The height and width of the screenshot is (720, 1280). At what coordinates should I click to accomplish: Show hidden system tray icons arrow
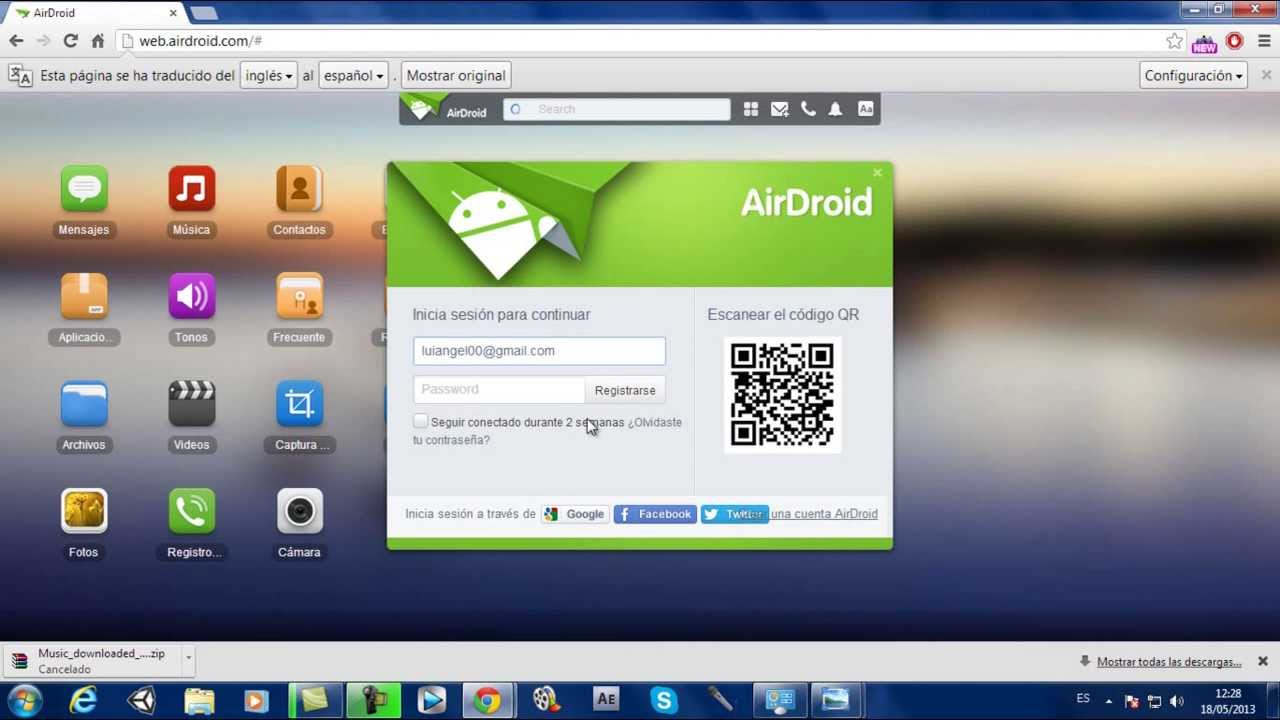pos(1108,701)
